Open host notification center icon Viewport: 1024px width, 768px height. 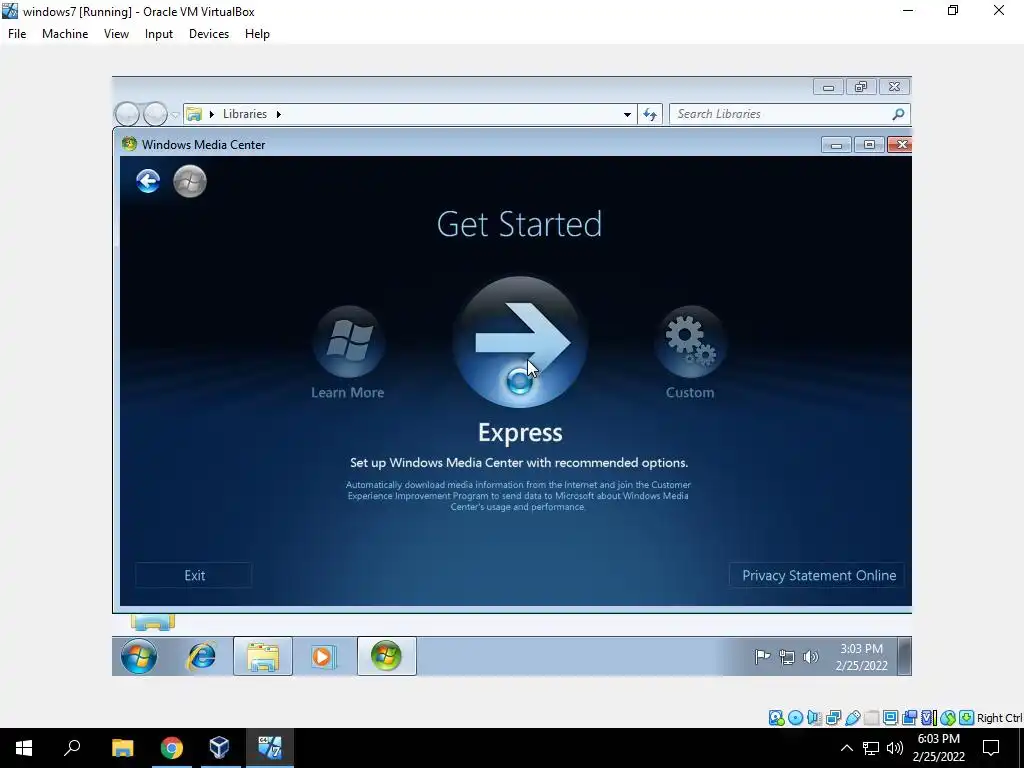tap(991, 748)
